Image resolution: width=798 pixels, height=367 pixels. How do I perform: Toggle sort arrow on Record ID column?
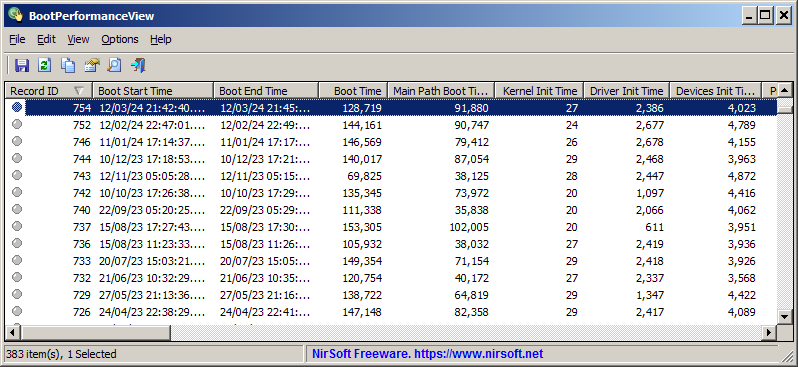78,91
